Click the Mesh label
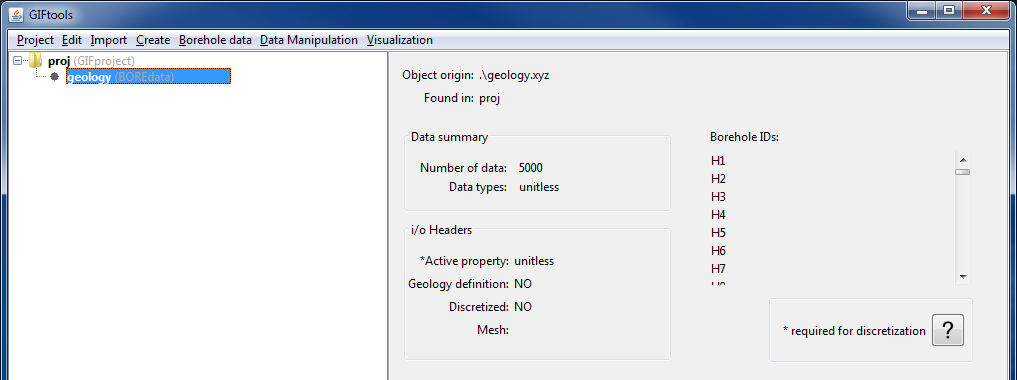 (x=492, y=330)
